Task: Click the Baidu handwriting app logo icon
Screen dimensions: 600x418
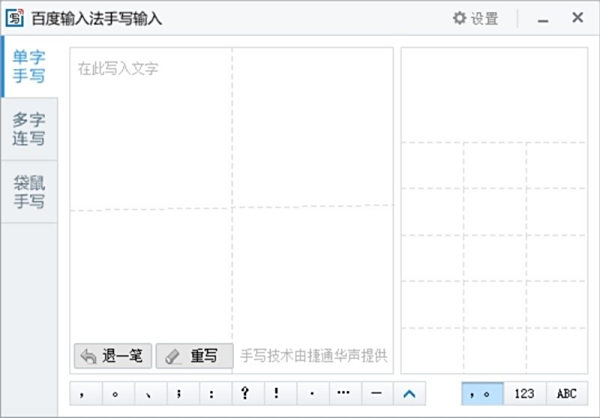Action: [x=15, y=18]
